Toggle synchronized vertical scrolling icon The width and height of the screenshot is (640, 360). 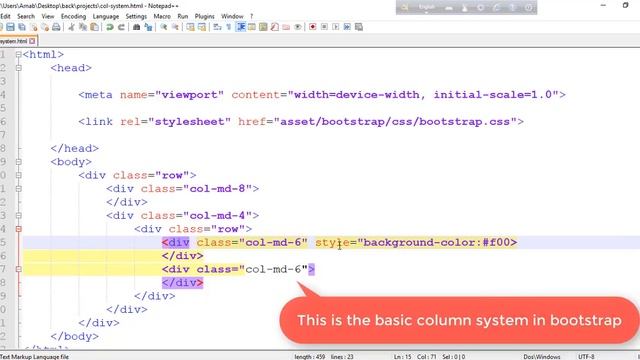[190, 27]
